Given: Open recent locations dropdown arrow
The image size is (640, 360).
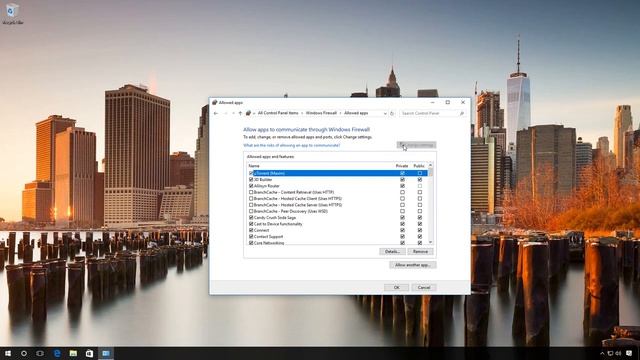Looking at the screenshot, I should [233, 113].
